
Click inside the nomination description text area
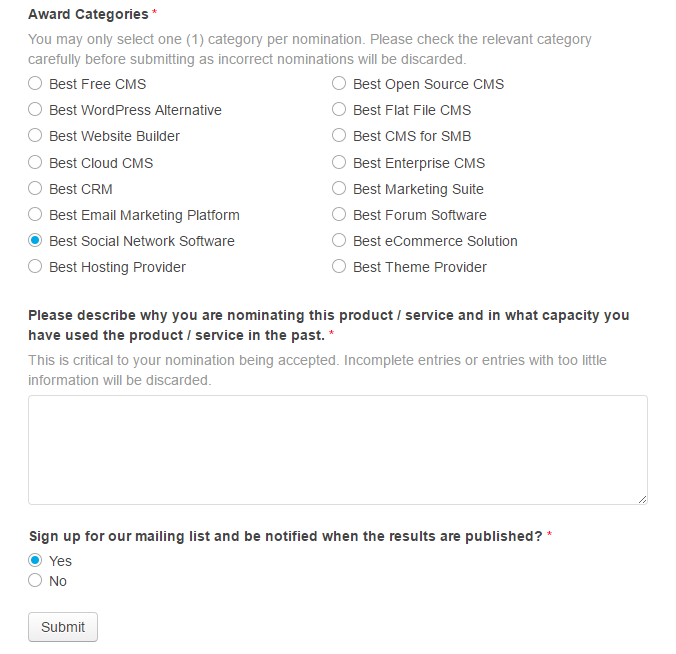337,449
